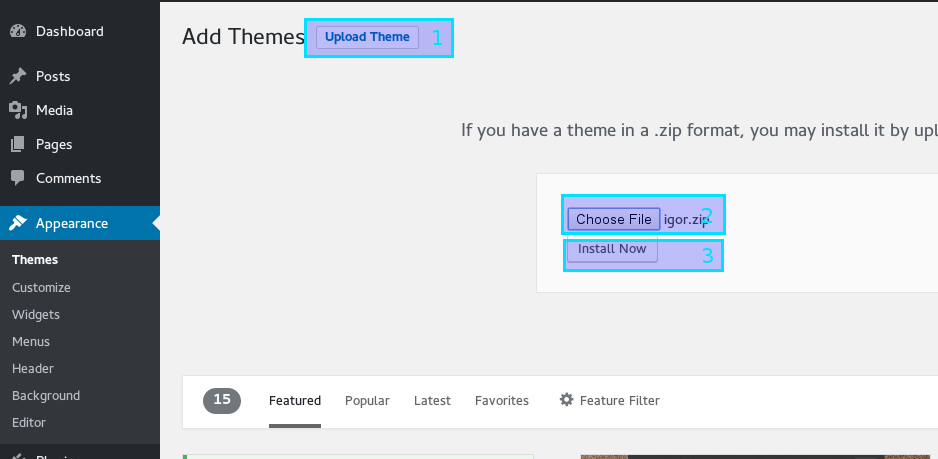
Task: Click the Upload Theme button
Action: (367, 37)
